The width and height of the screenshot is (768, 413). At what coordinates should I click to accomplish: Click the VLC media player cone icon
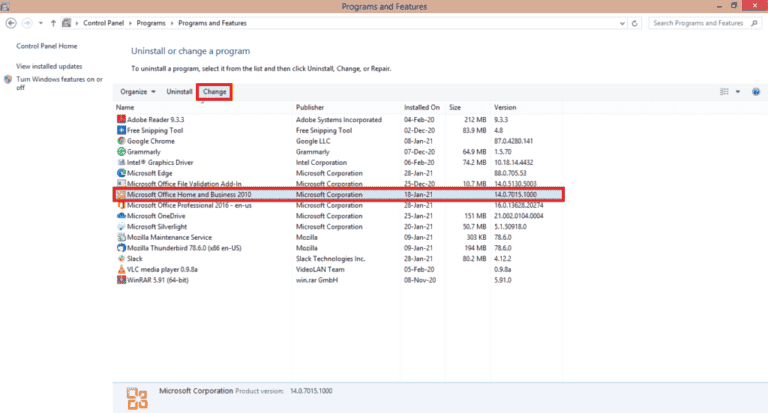coord(120,269)
